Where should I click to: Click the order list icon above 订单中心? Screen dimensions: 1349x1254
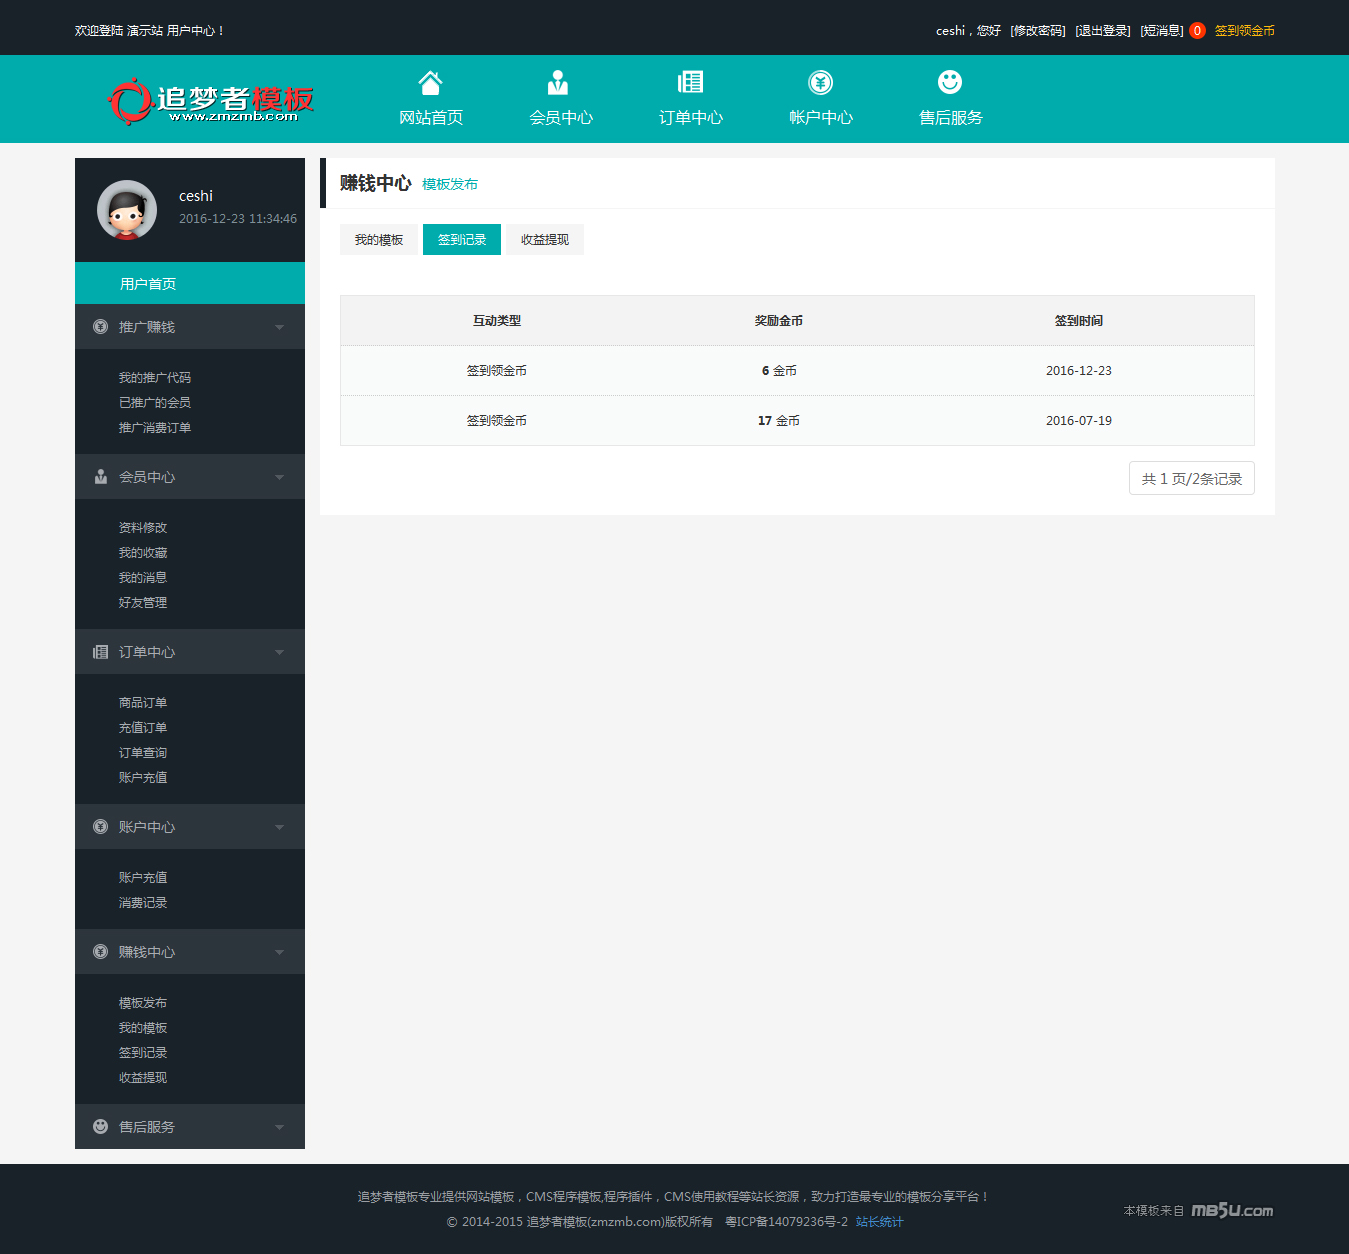click(x=690, y=82)
